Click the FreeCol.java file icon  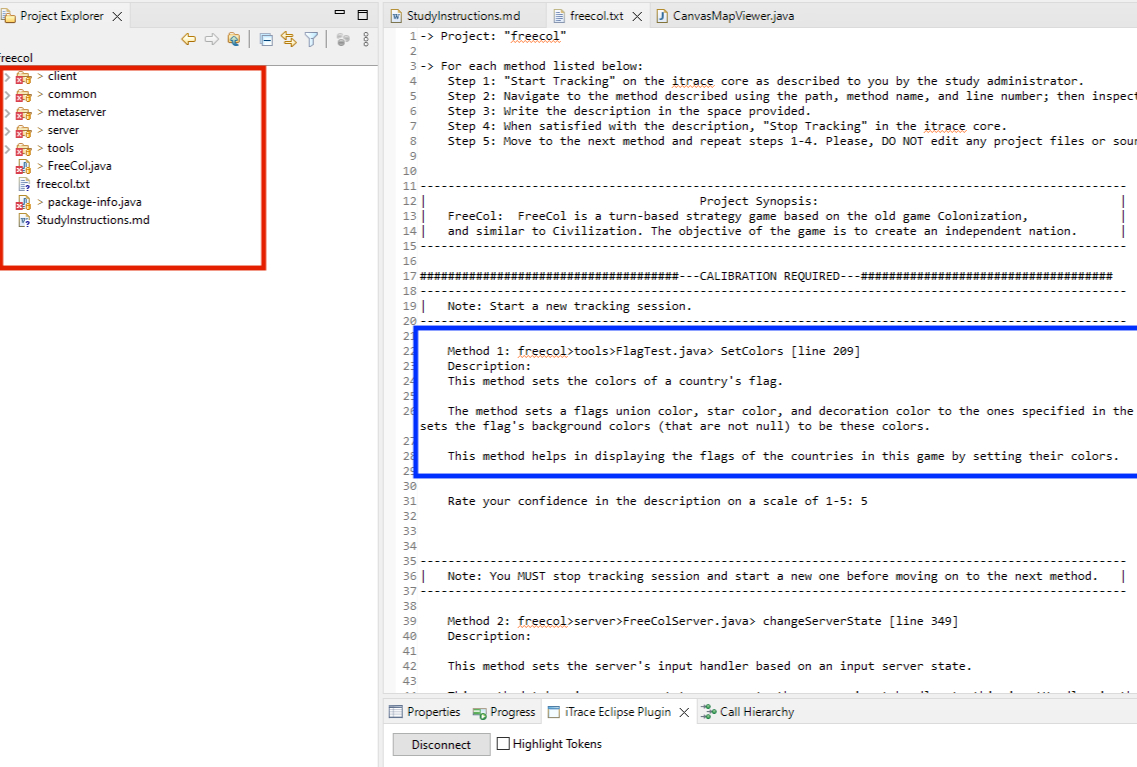(x=23, y=167)
